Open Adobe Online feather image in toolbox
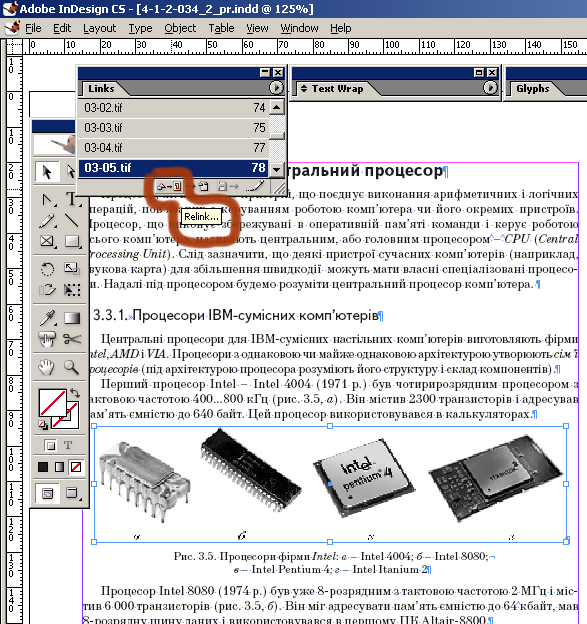Image resolution: width=587 pixels, height=624 pixels. tap(55, 144)
